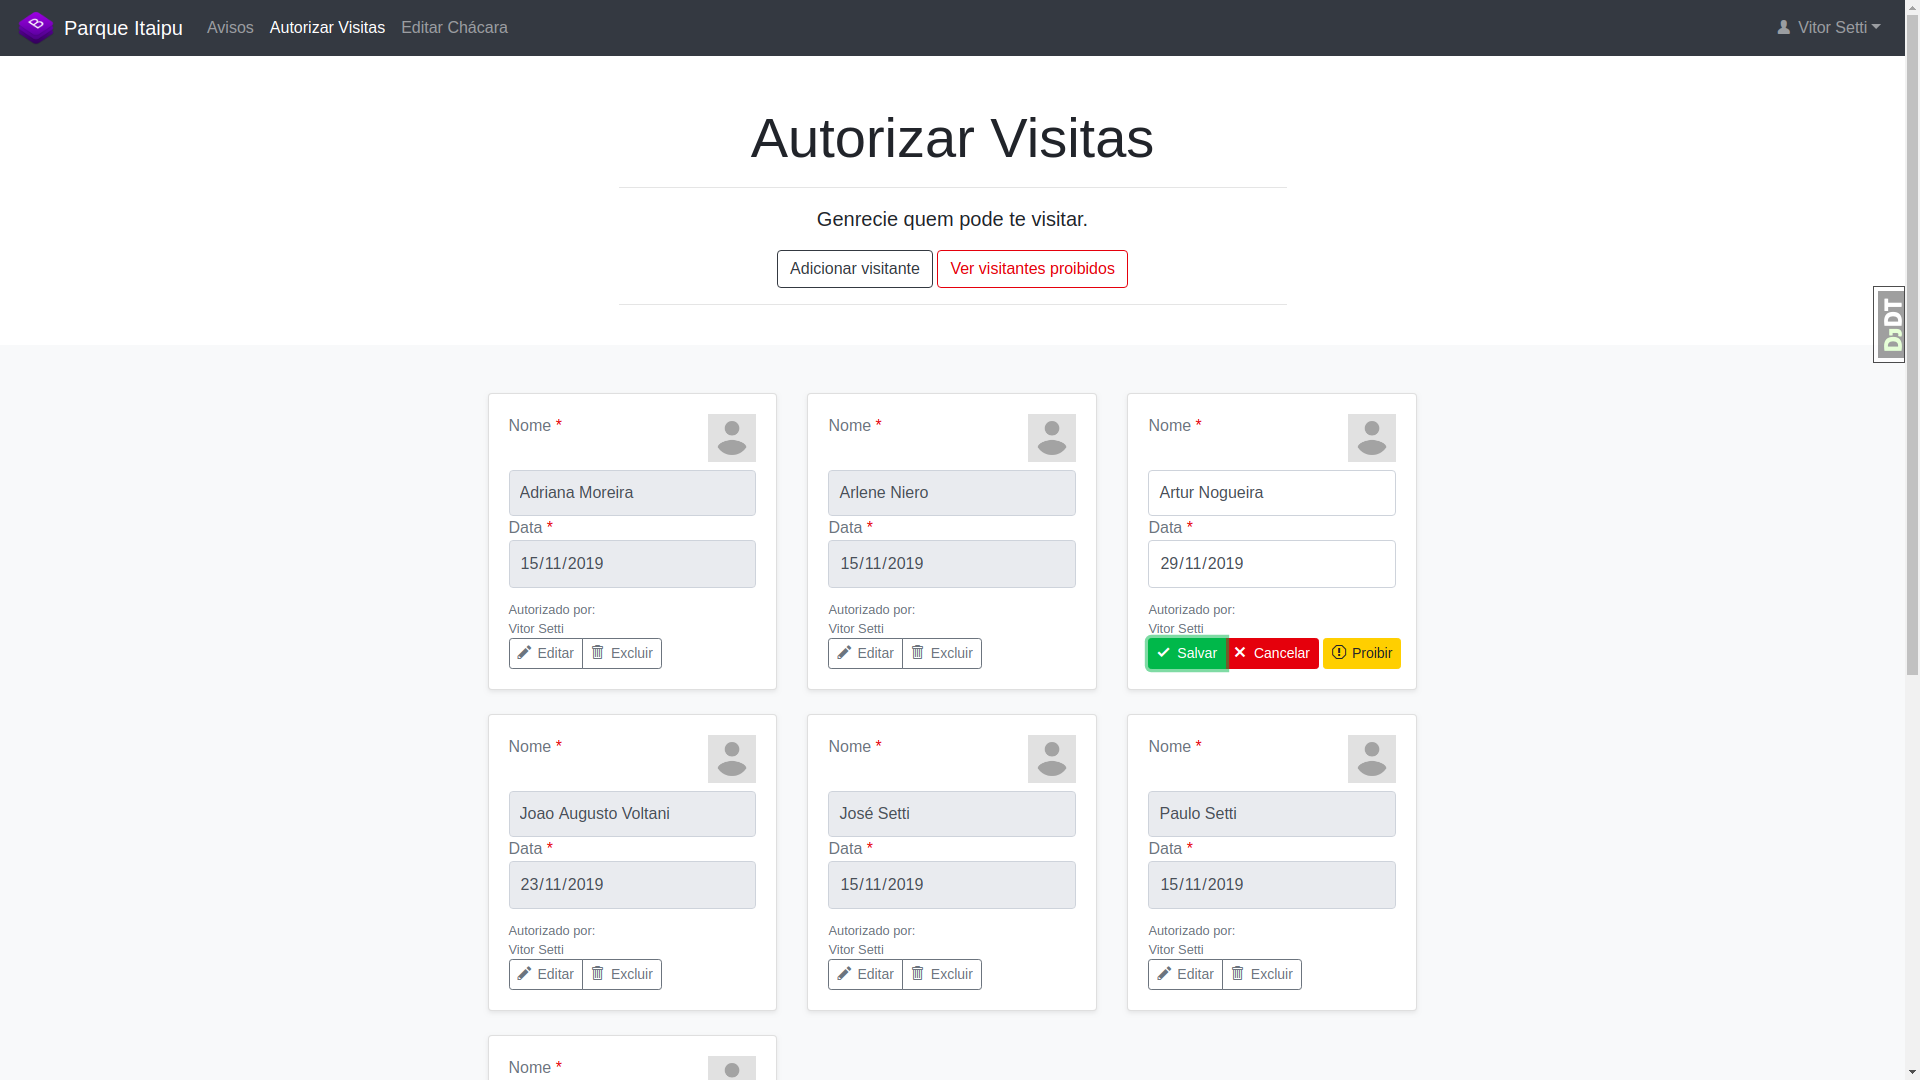This screenshot has width=1920, height=1080.
Task: Click Paulo Setti's 15/11/2019 date field
Action: coord(1272,885)
